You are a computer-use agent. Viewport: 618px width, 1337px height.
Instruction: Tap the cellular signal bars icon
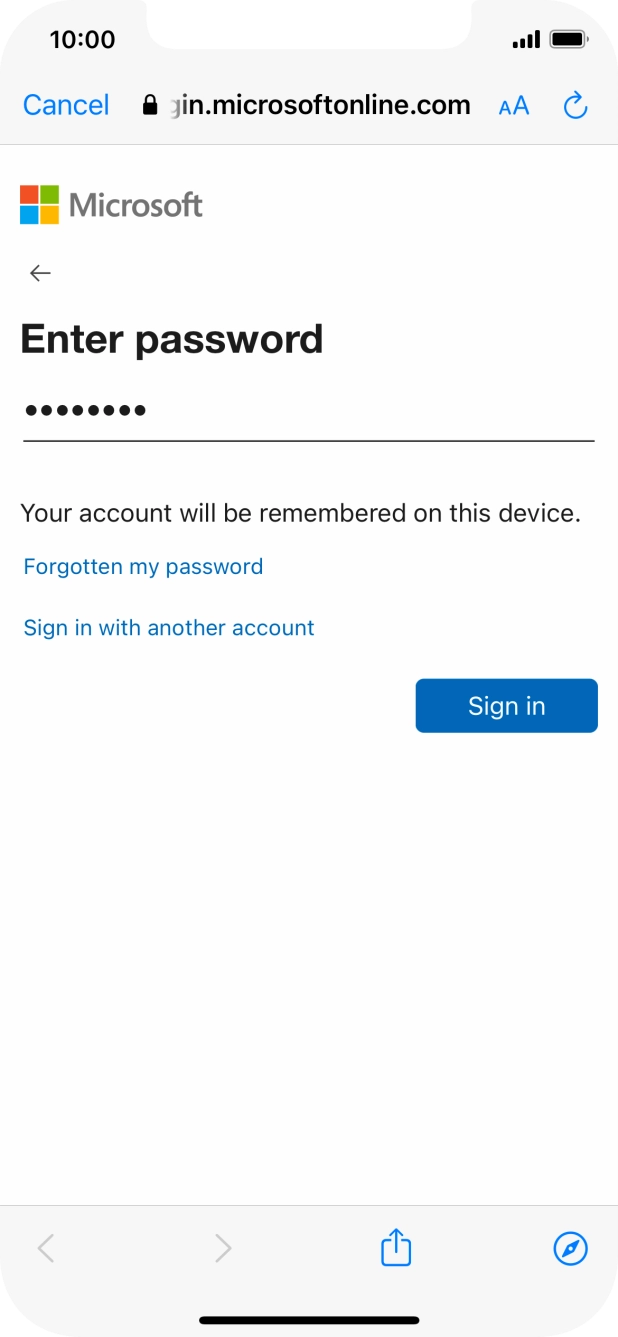click(x=525, y=40)
